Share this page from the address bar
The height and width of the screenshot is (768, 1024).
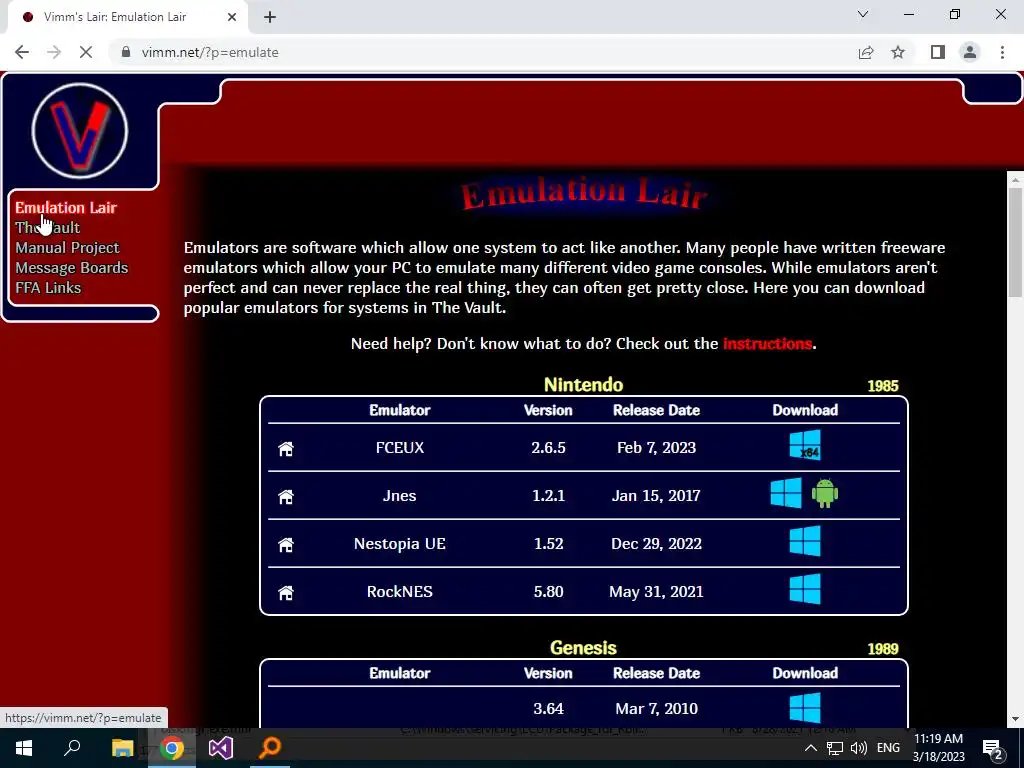(x=866, y=52)
